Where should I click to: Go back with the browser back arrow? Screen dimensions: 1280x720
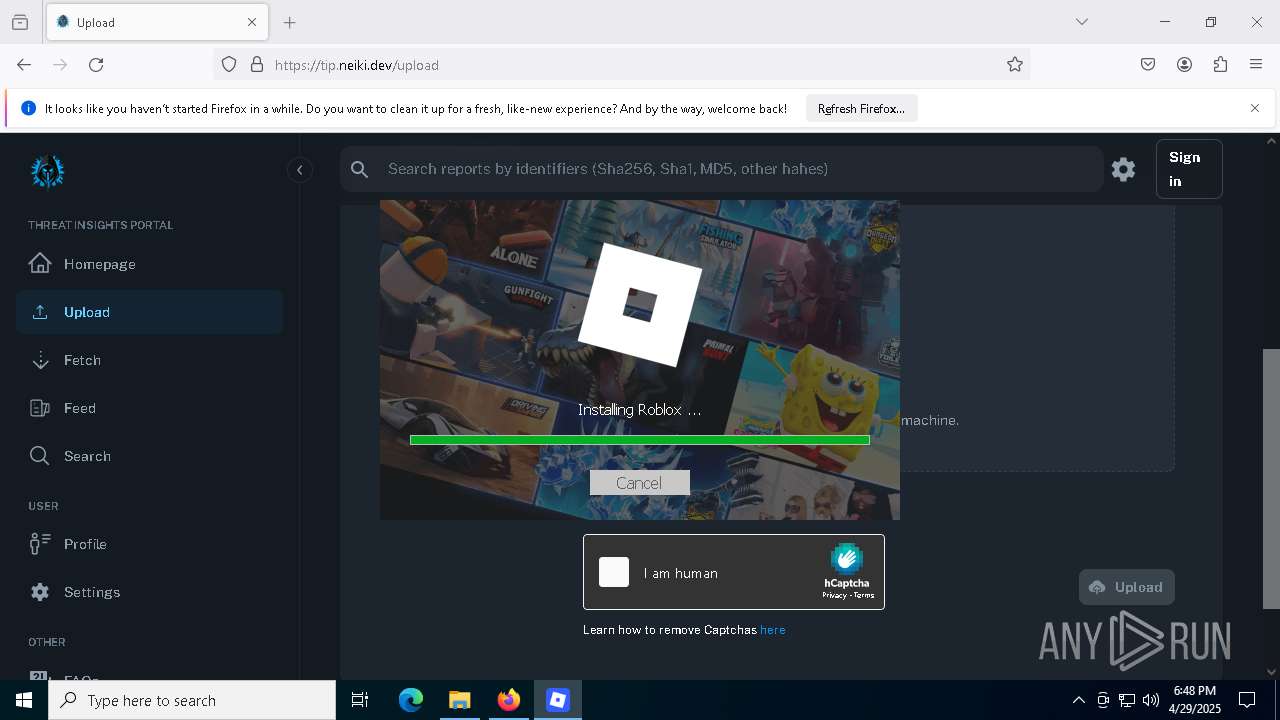(x=24, y=65)
